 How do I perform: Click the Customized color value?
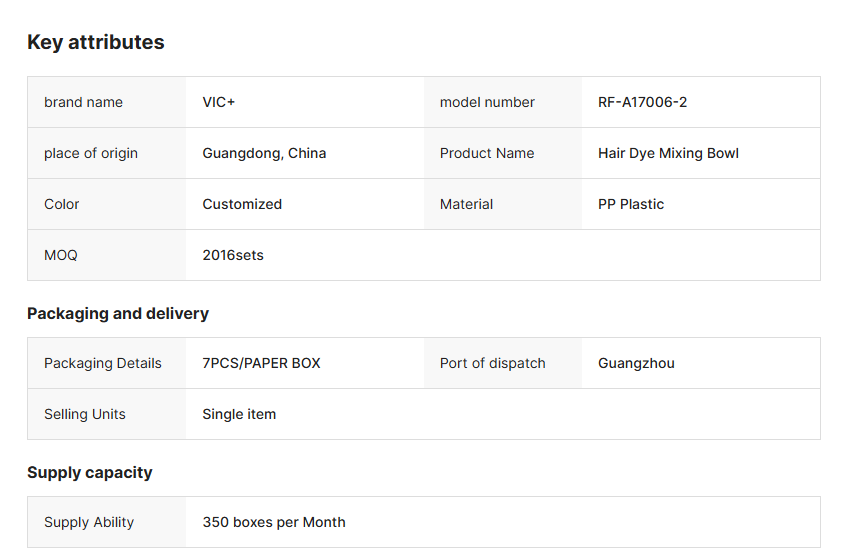pos(242,204)
